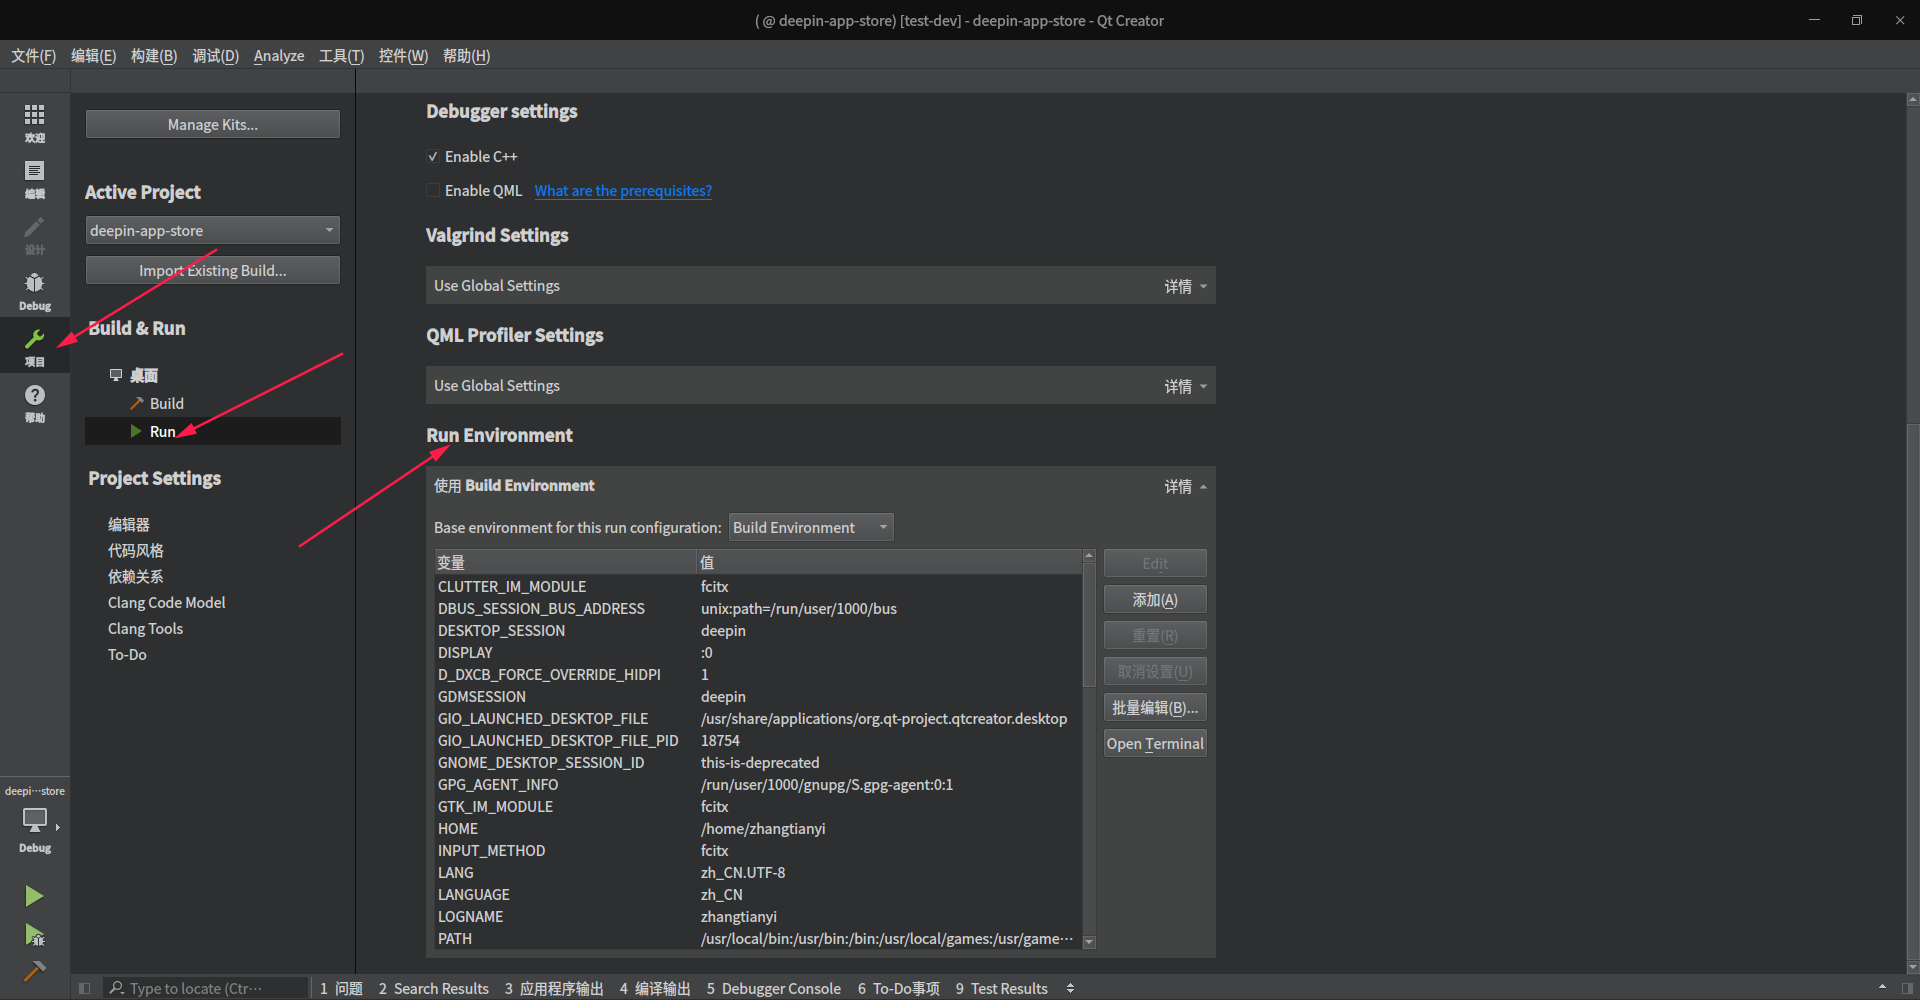The image size is (1920, 1000).
Task: Switch to Edit mode in sidebar
Action: tap(34, 178)
